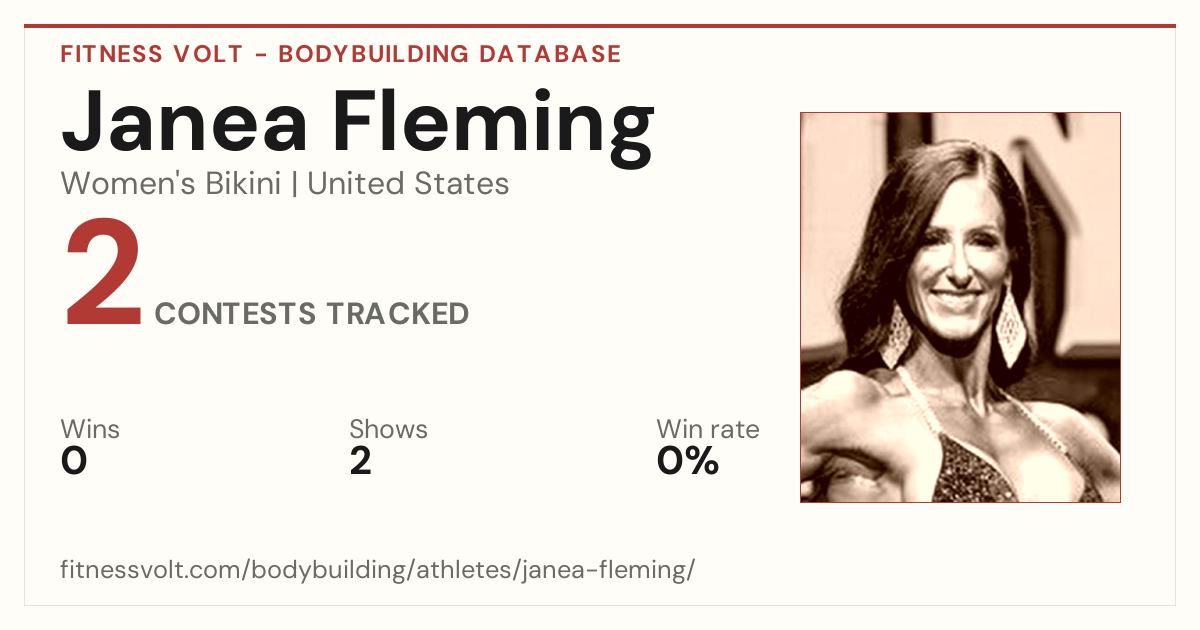Click the red line atop the card

[x=600, y=26]
